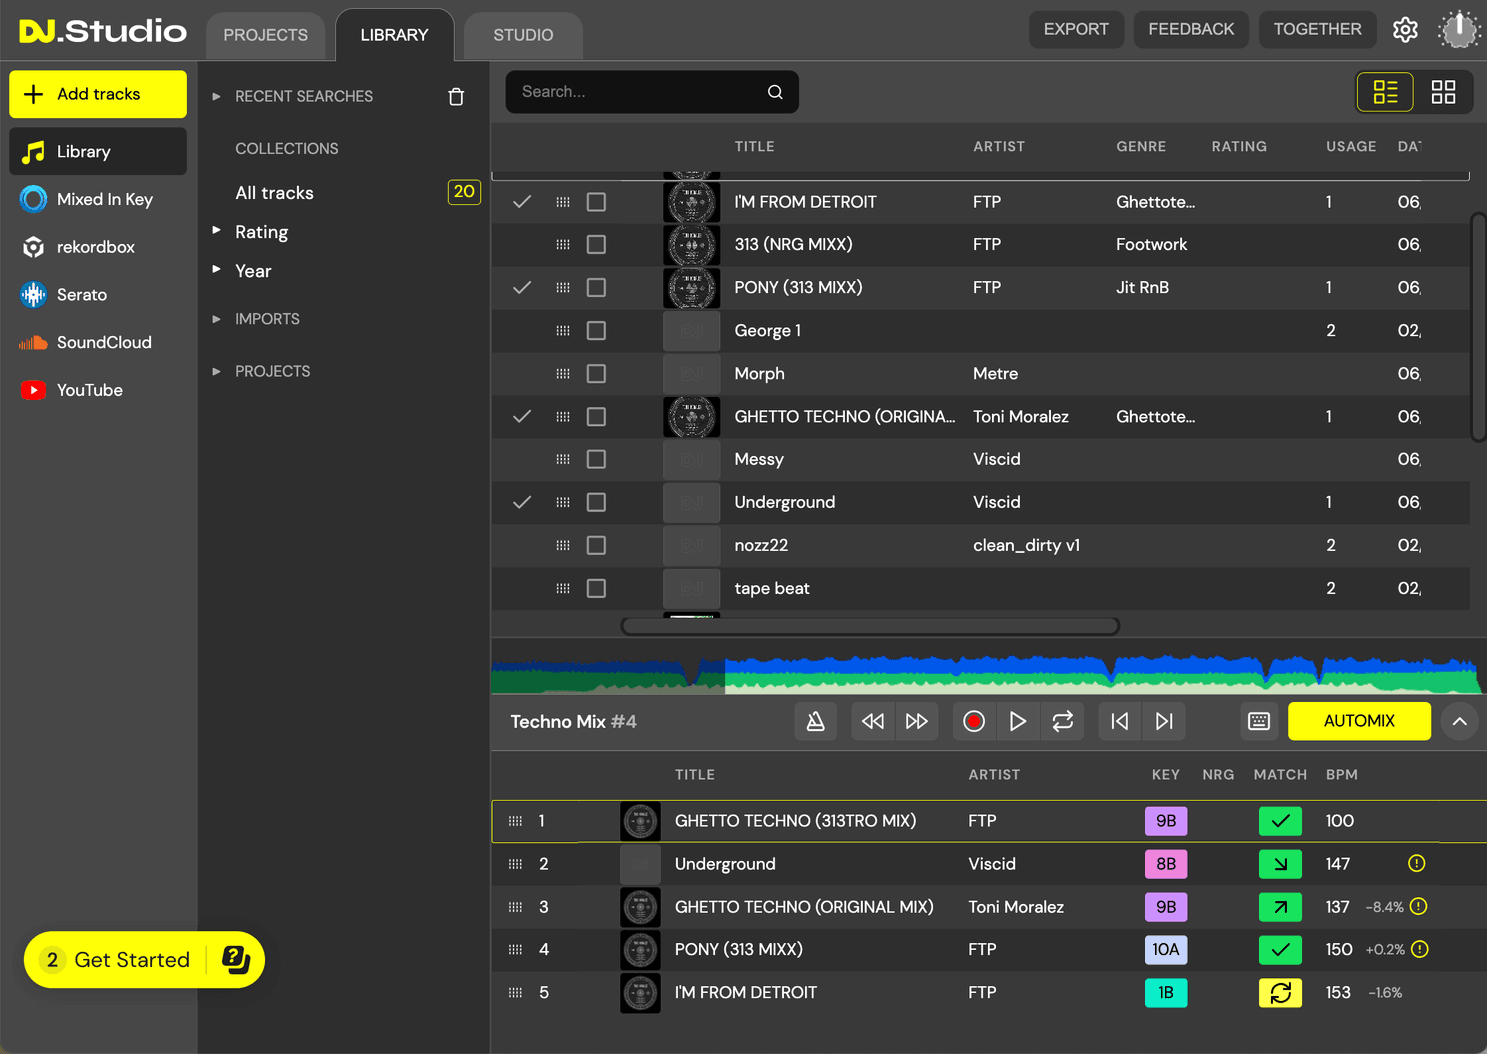Clear recent searches with the trash icon
Screen dimensions: 1487x1054
tap(456, 97)
